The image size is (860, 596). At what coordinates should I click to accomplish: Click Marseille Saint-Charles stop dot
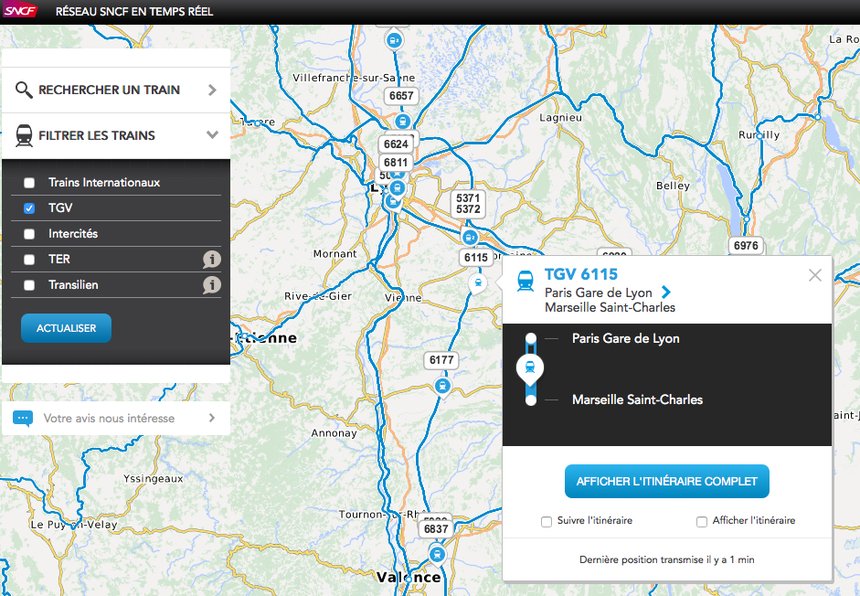click(x=530, y=400)
